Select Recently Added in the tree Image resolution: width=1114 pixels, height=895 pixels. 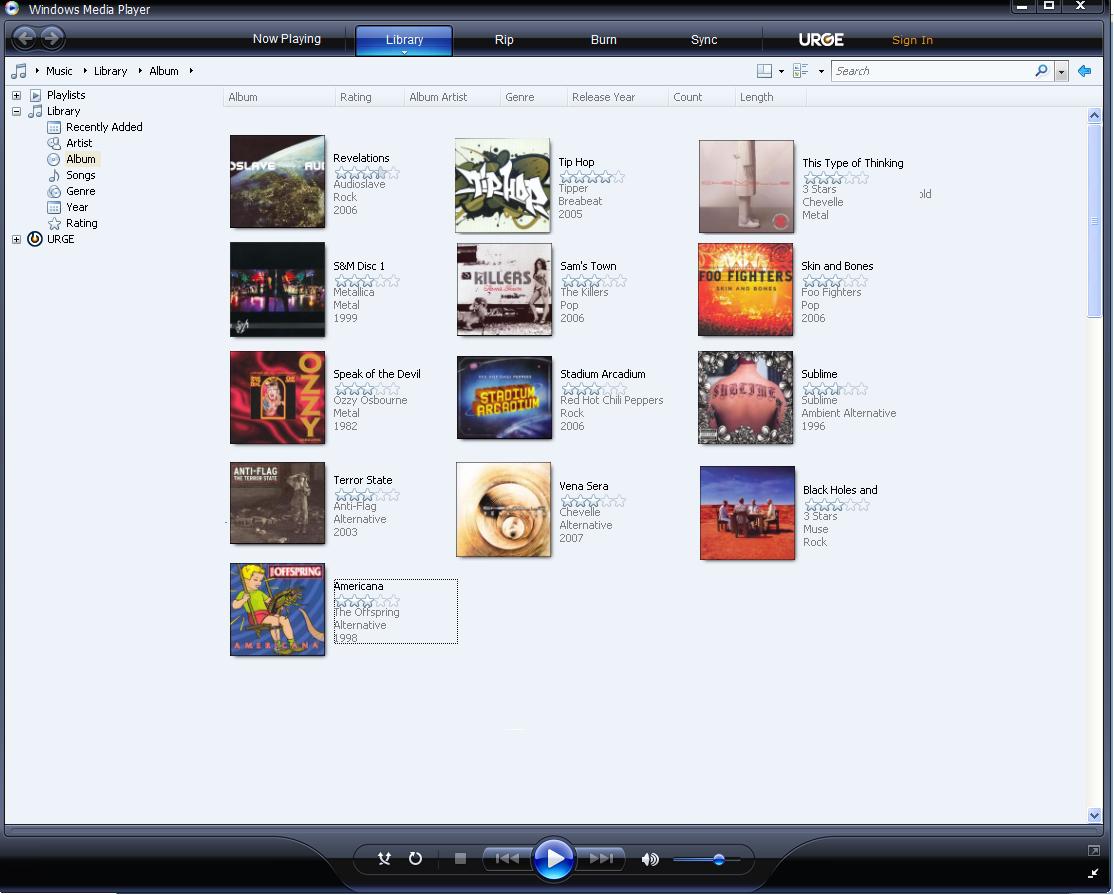tap(104, 127)
